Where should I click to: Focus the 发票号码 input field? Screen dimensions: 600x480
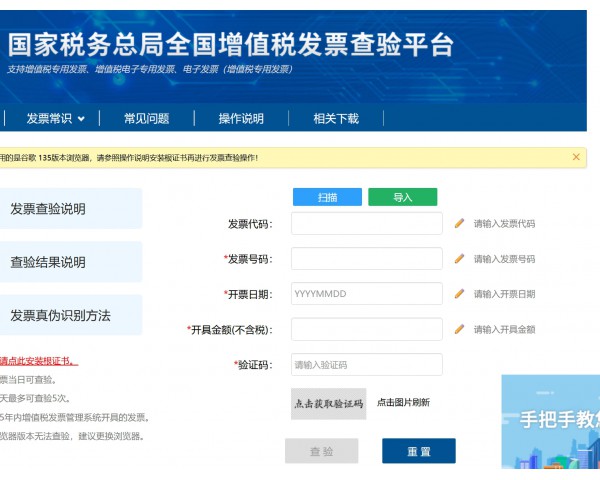click(367, 258)
